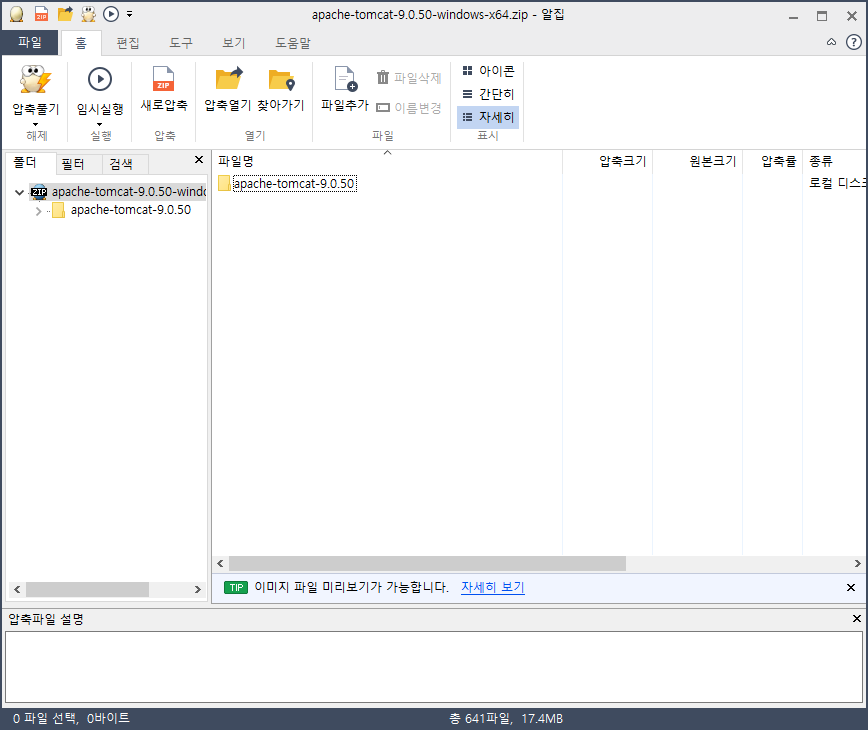Click the green TIP badge icon
This screenshot has height=730, width=868.
(x=236, y=587)
